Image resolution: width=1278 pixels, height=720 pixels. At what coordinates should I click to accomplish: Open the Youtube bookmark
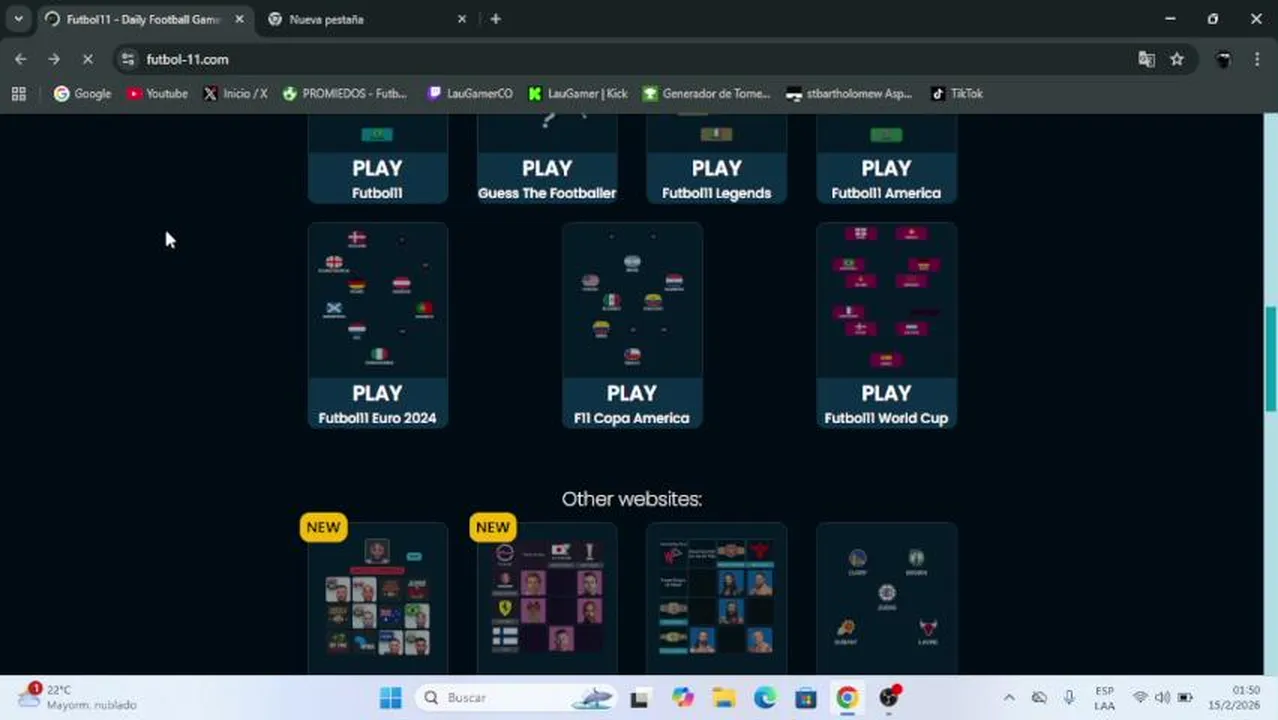click(157, 93)
